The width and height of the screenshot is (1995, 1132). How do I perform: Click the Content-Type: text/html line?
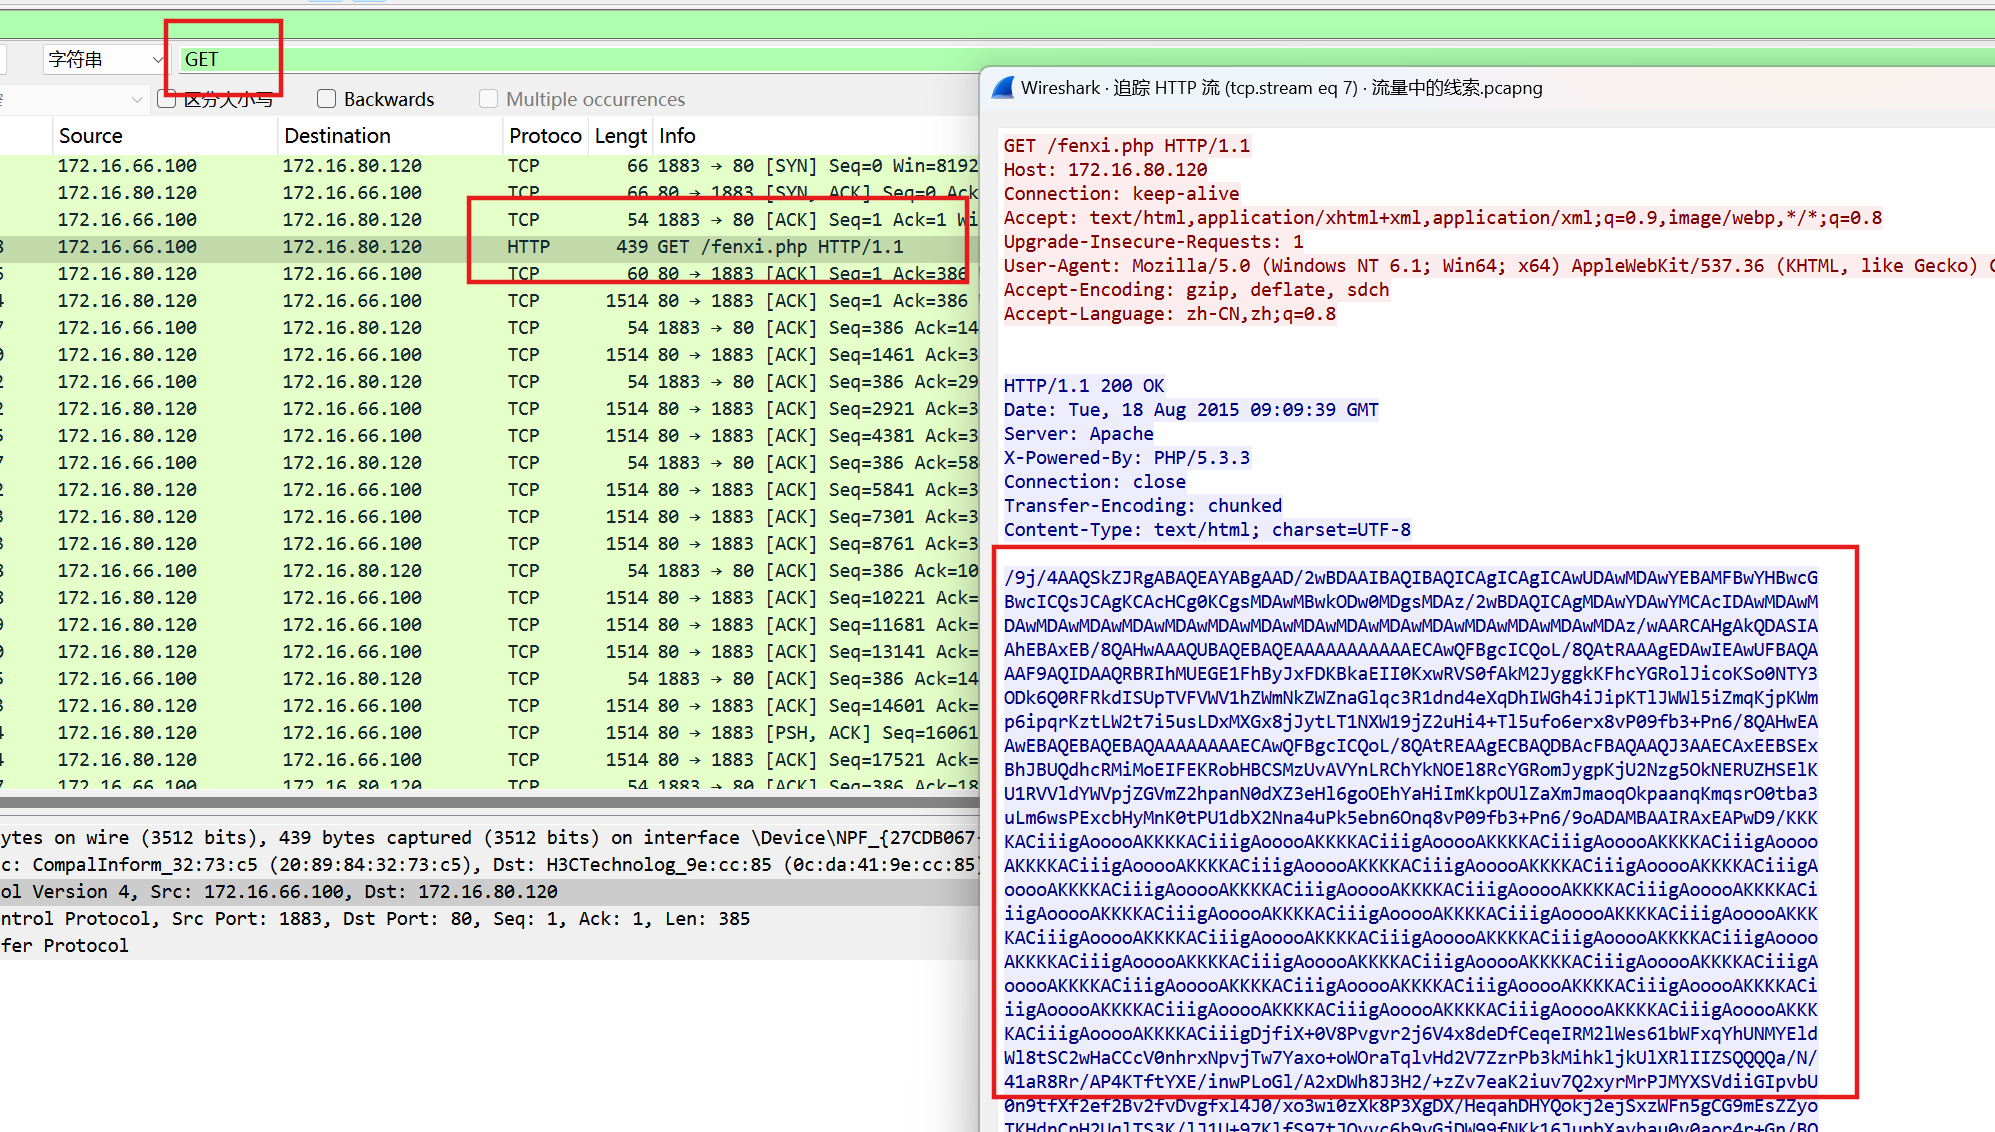click(x=1207, y=530)
